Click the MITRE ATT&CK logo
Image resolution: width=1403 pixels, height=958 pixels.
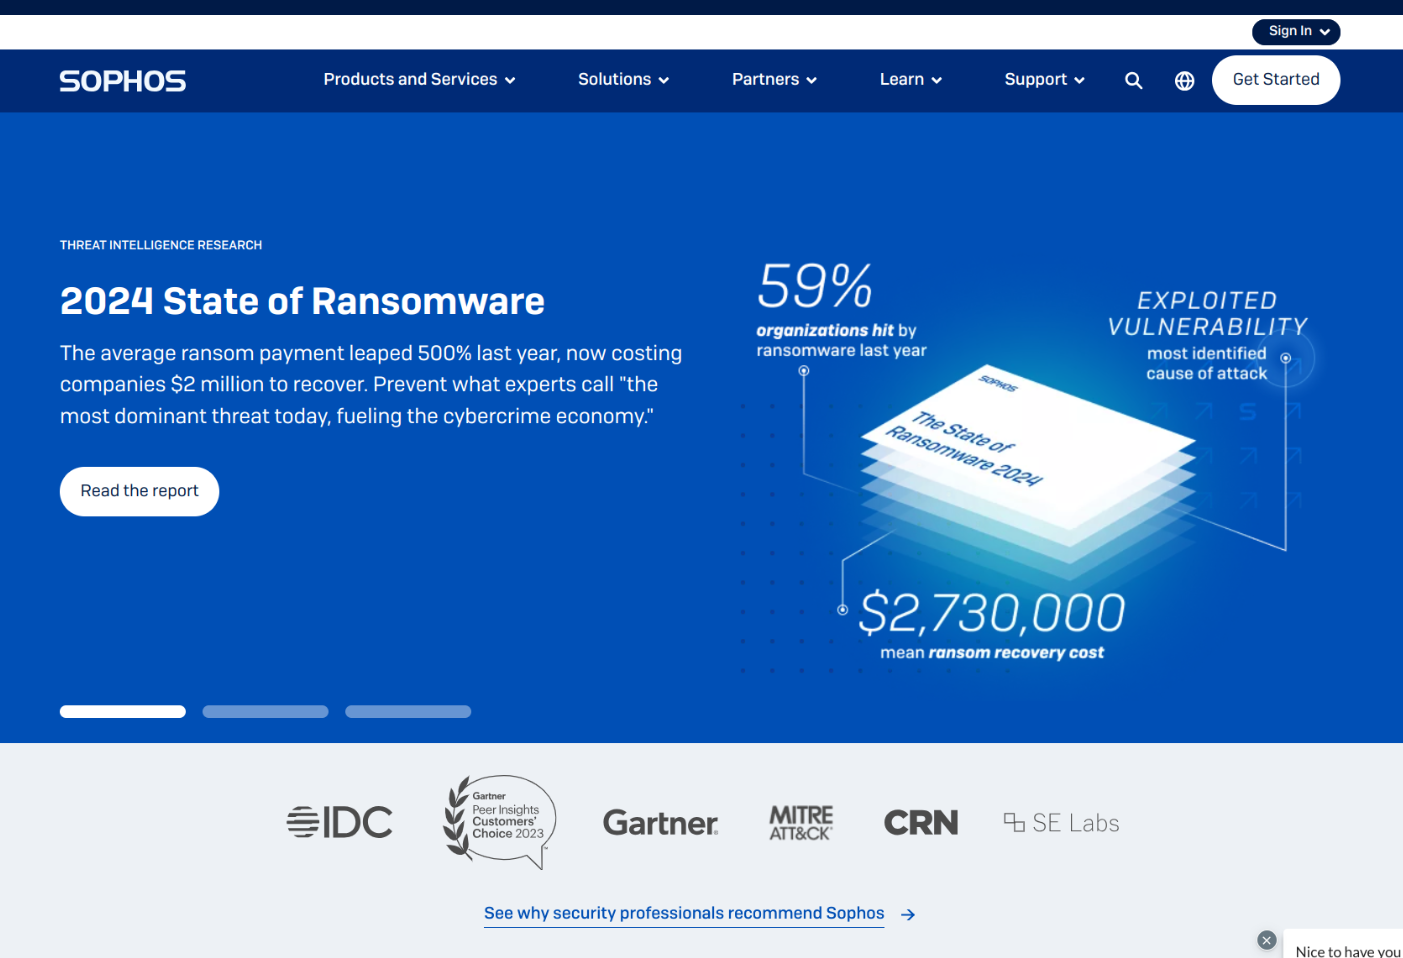[801, 822]
